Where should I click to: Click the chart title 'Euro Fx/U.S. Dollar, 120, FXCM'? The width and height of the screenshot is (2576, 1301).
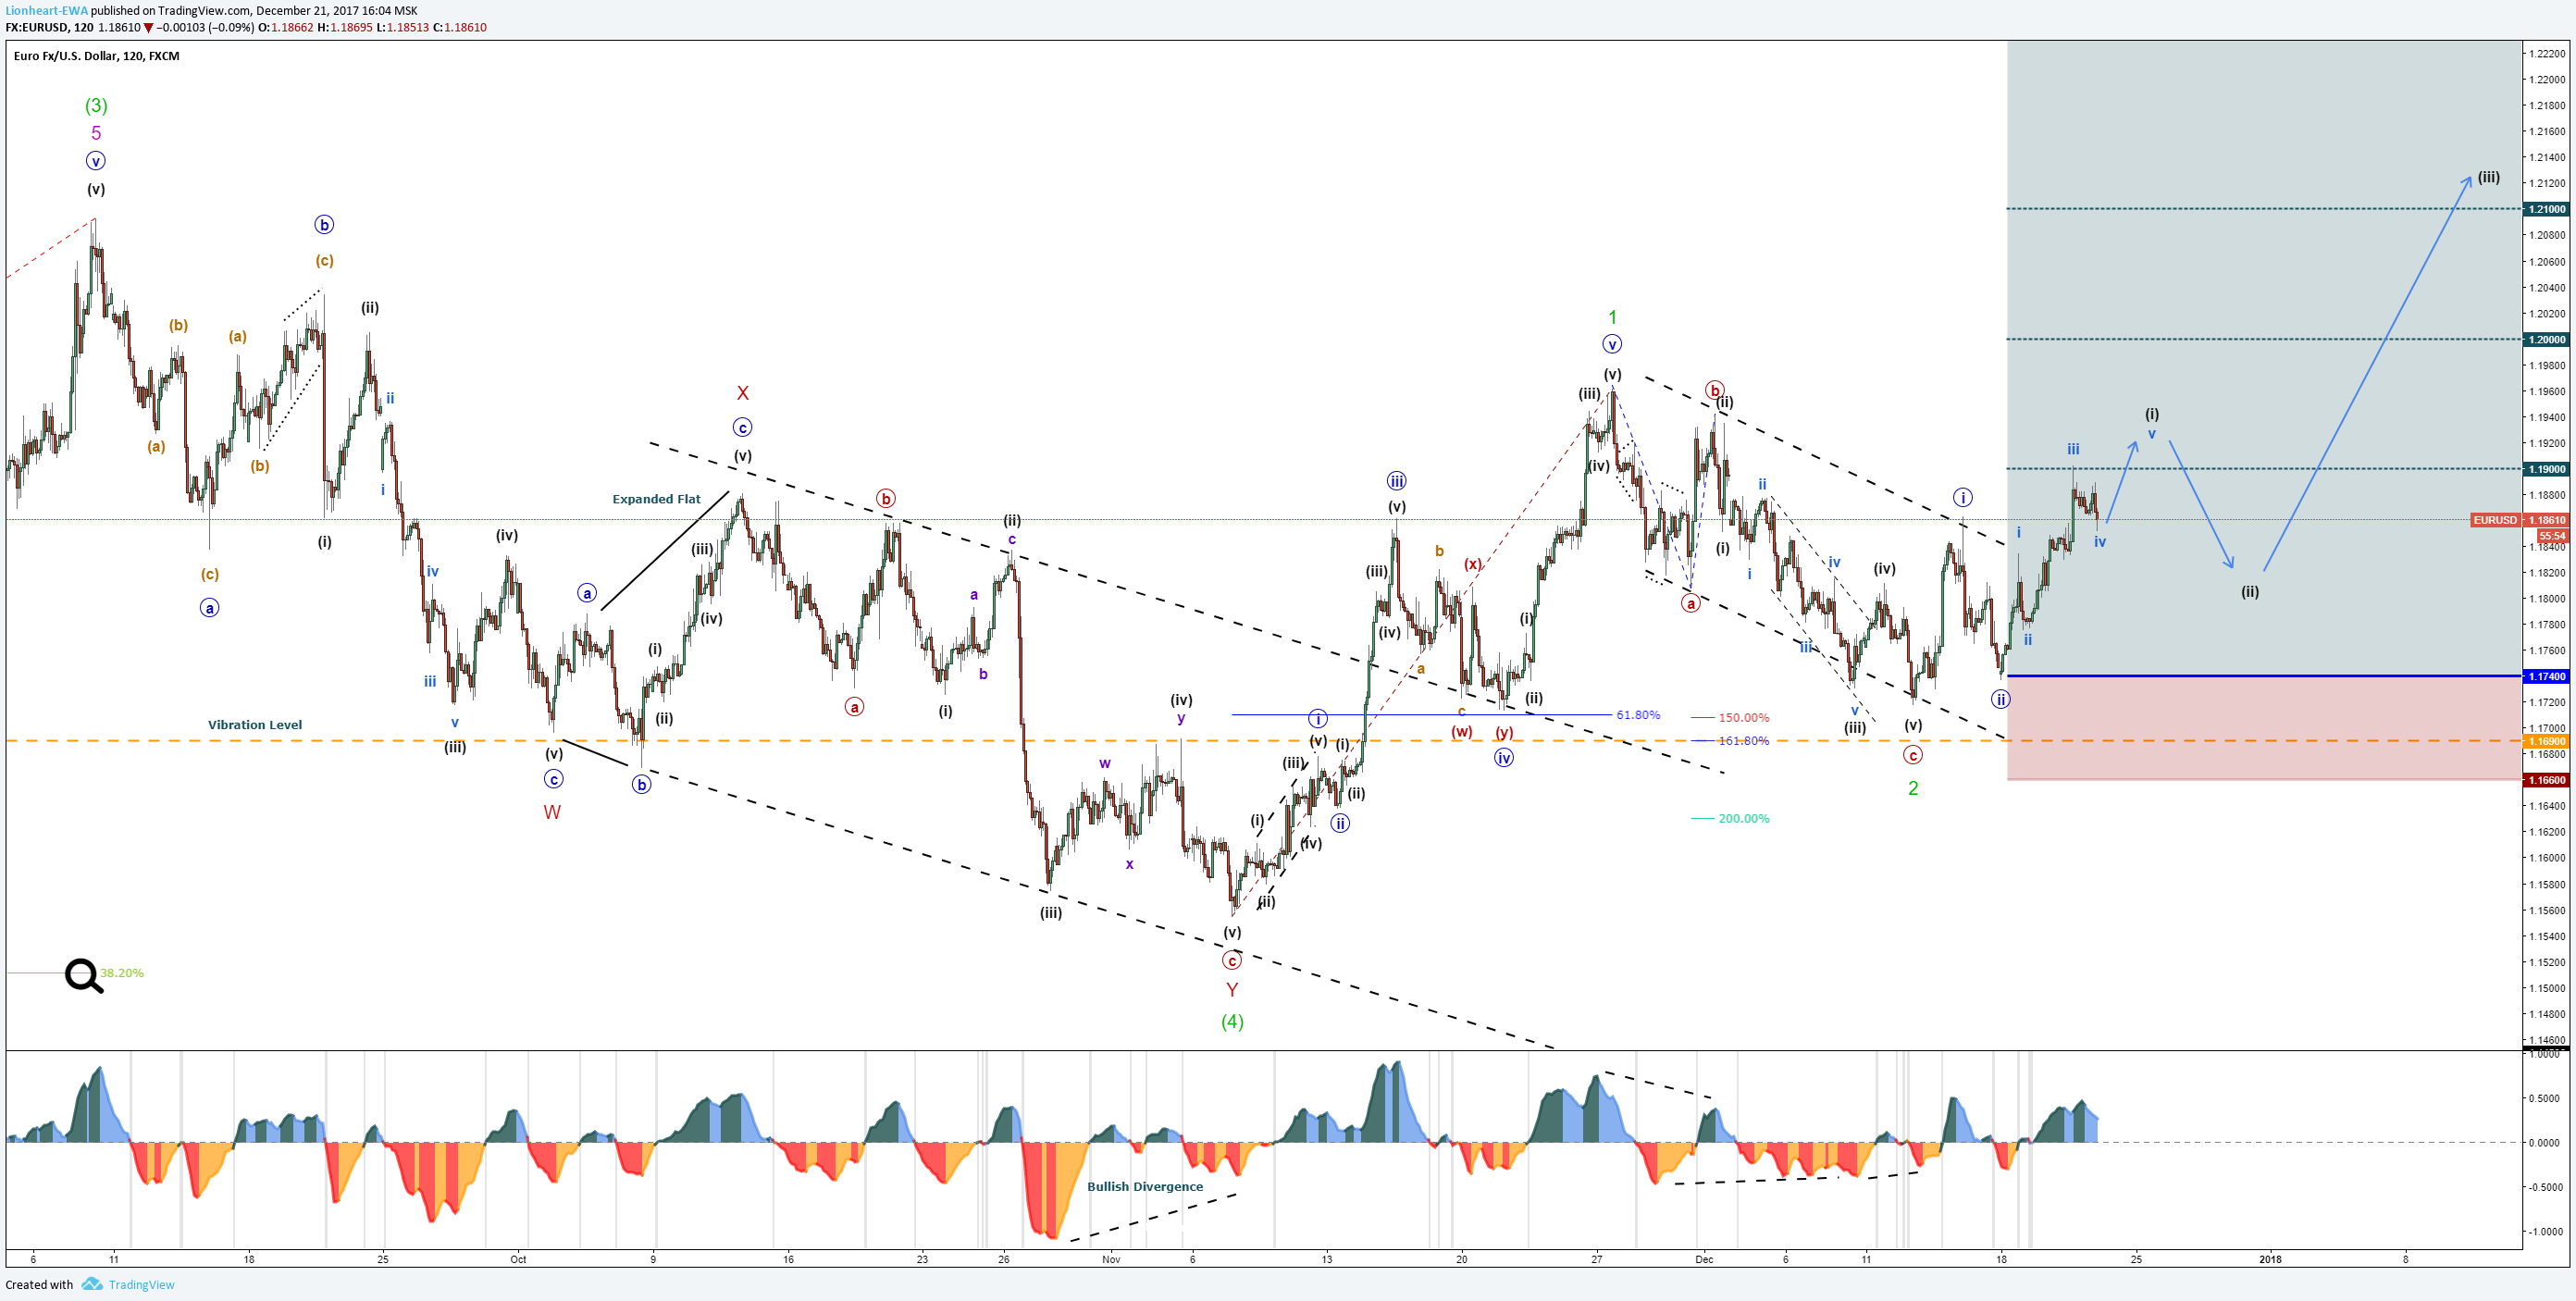[x=97, y=56]
